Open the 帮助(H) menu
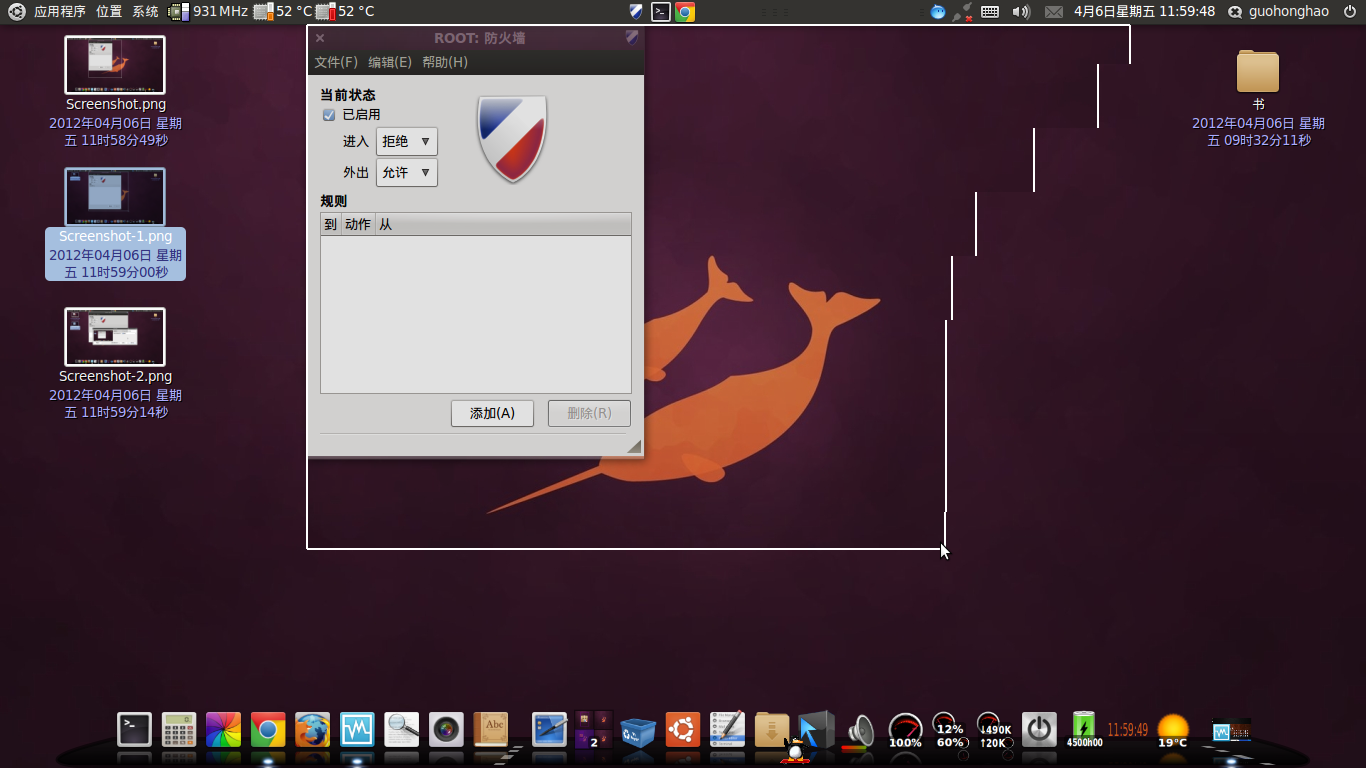The image size is (1366, 768). pos(445,62)
